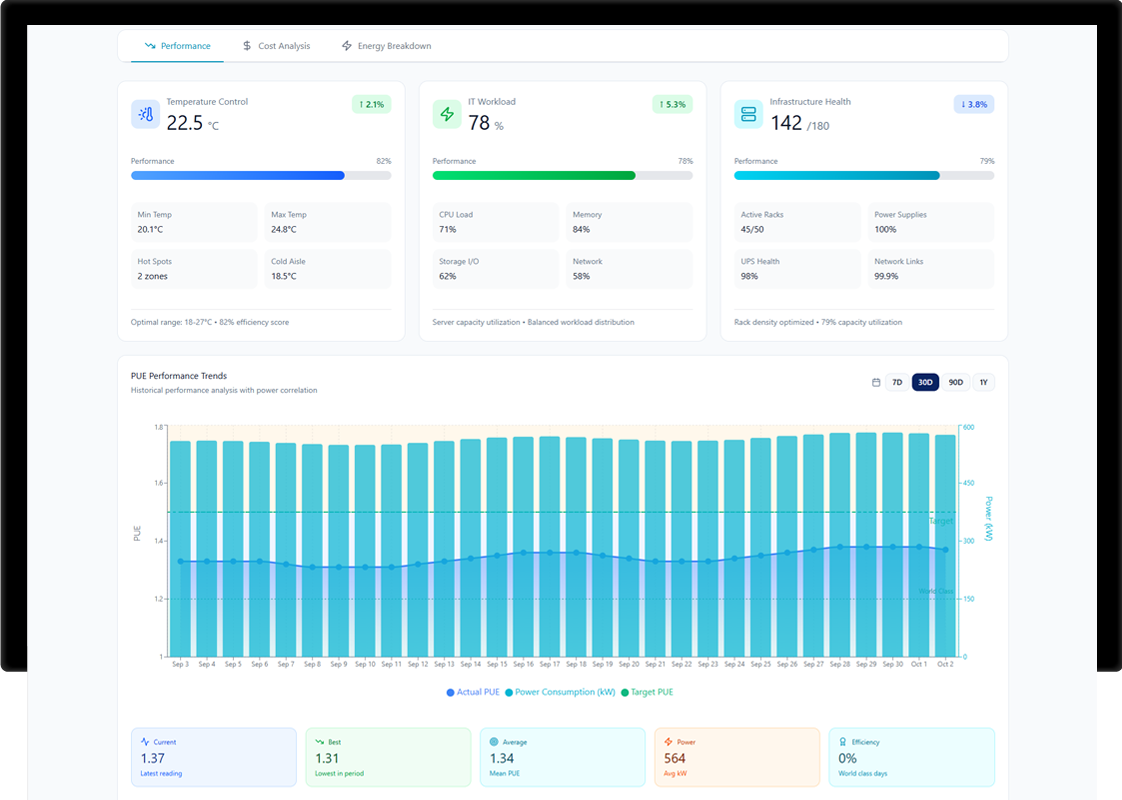1122x800 pixels.
Task: Click the Temperature Control thermometer icon
Action: [146, 114]
